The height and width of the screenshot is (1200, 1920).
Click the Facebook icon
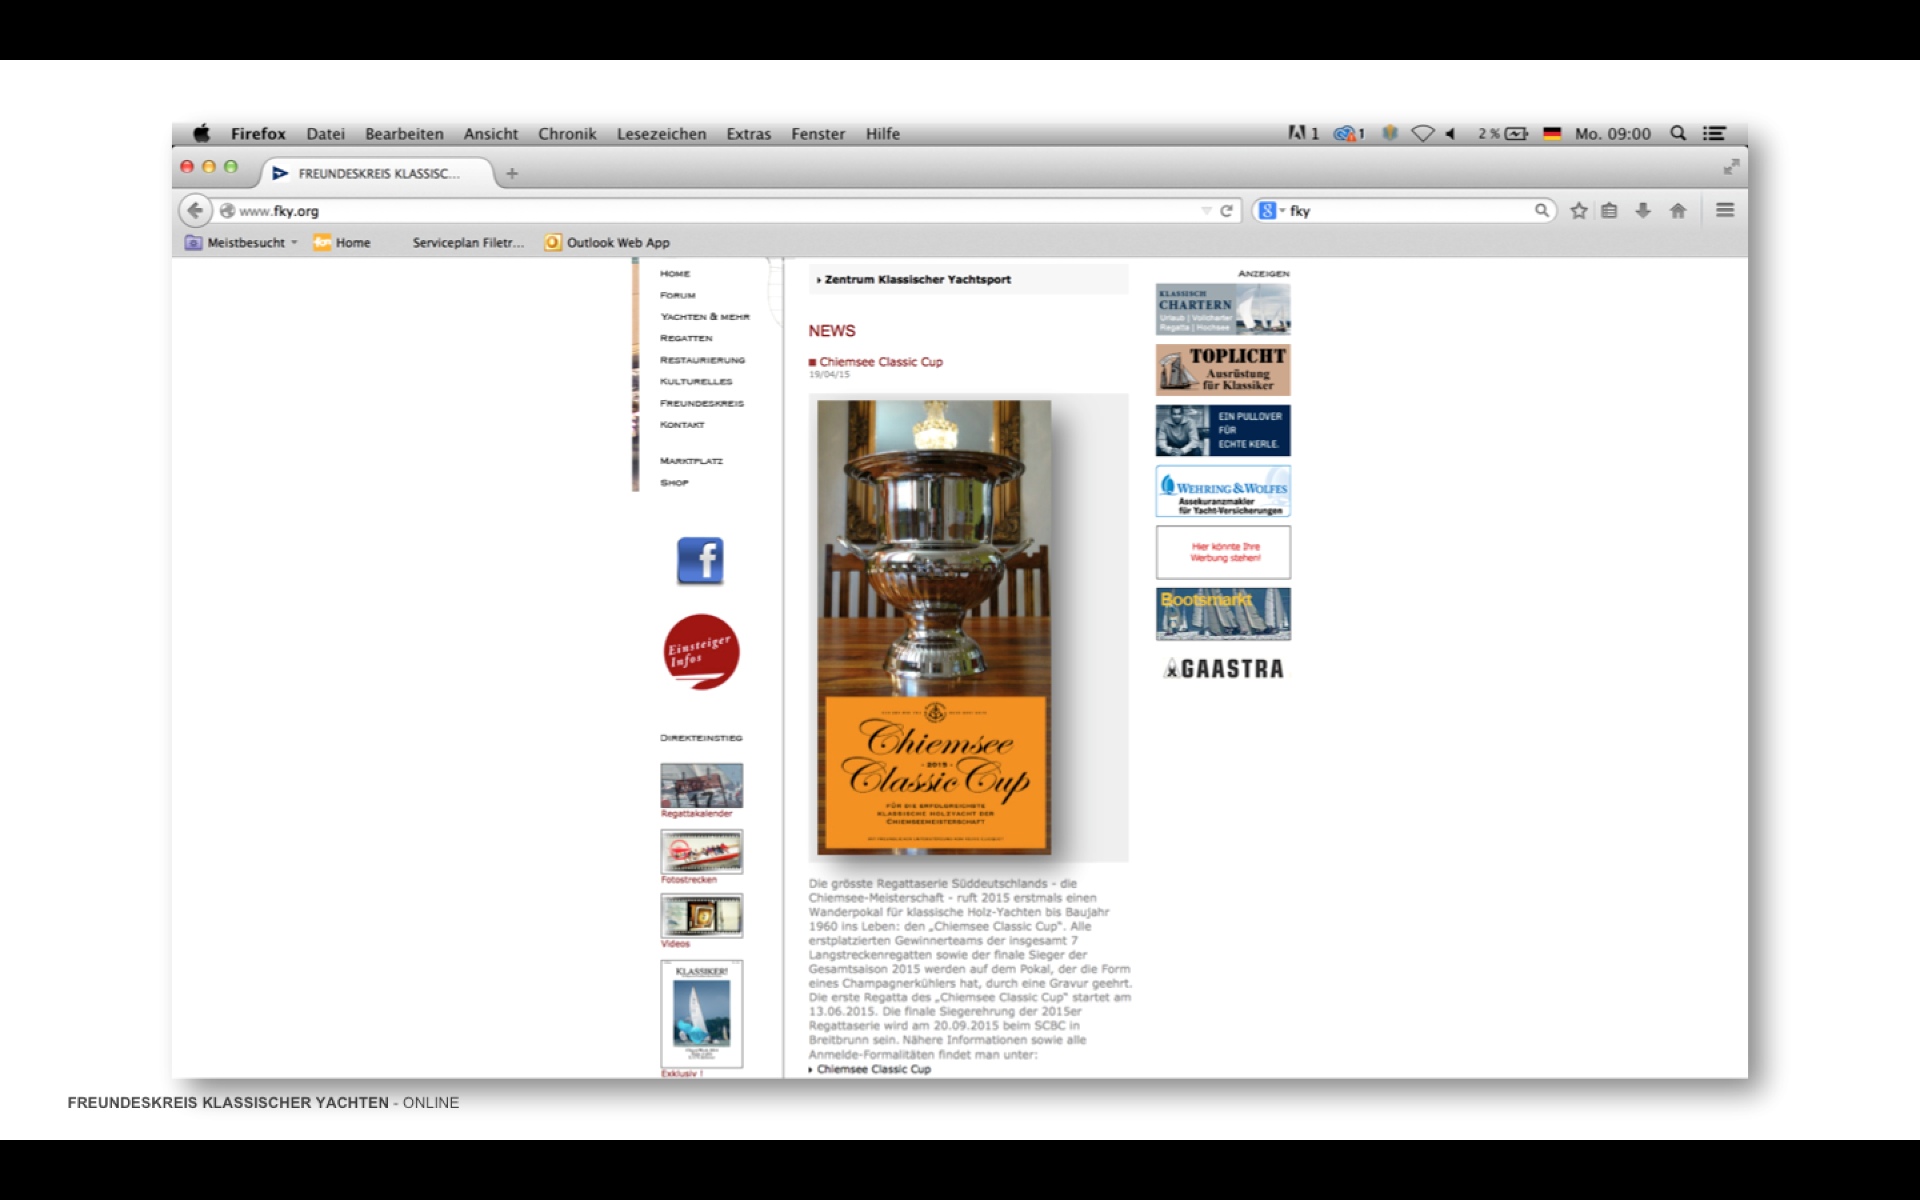pos(700,560)
